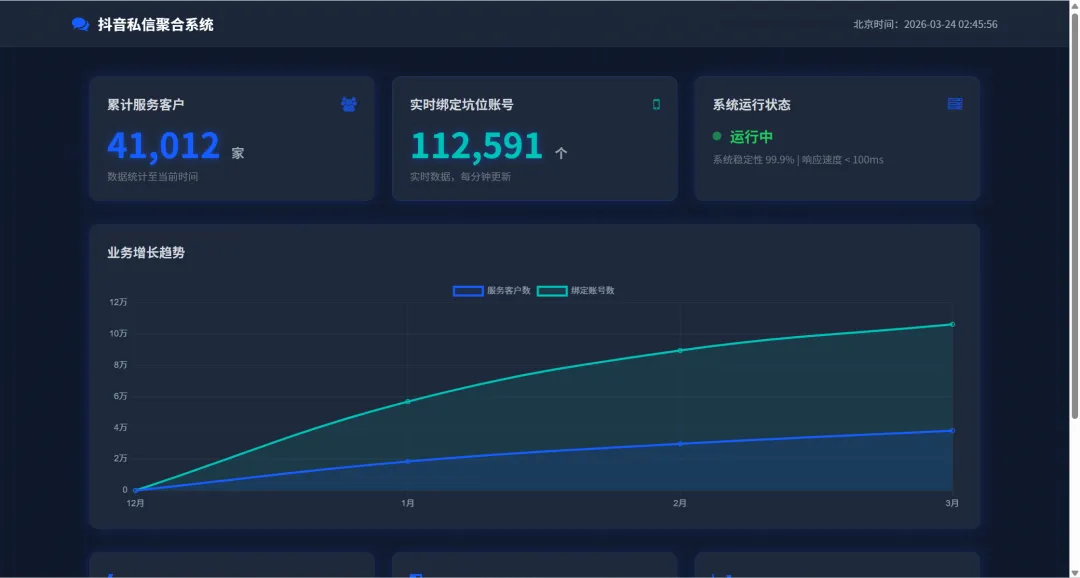Click the 实时绑定坑位账号 card heading
This screenshot has width=1080, height=578.
(461, 105)
